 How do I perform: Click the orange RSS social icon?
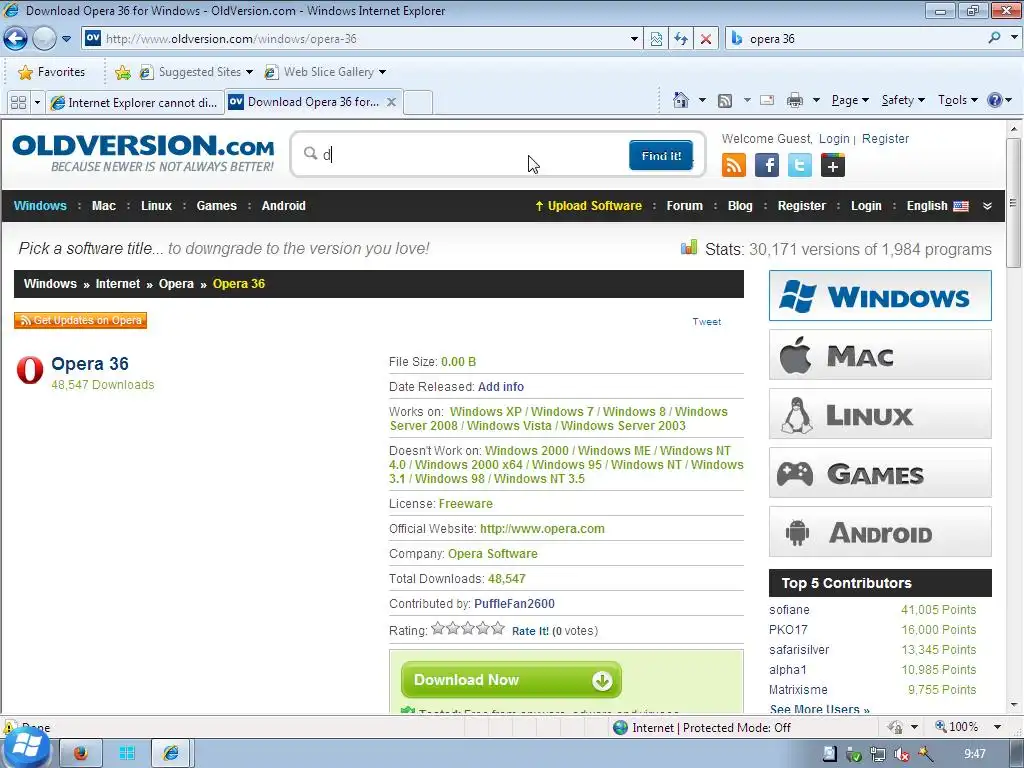(733, 165)
